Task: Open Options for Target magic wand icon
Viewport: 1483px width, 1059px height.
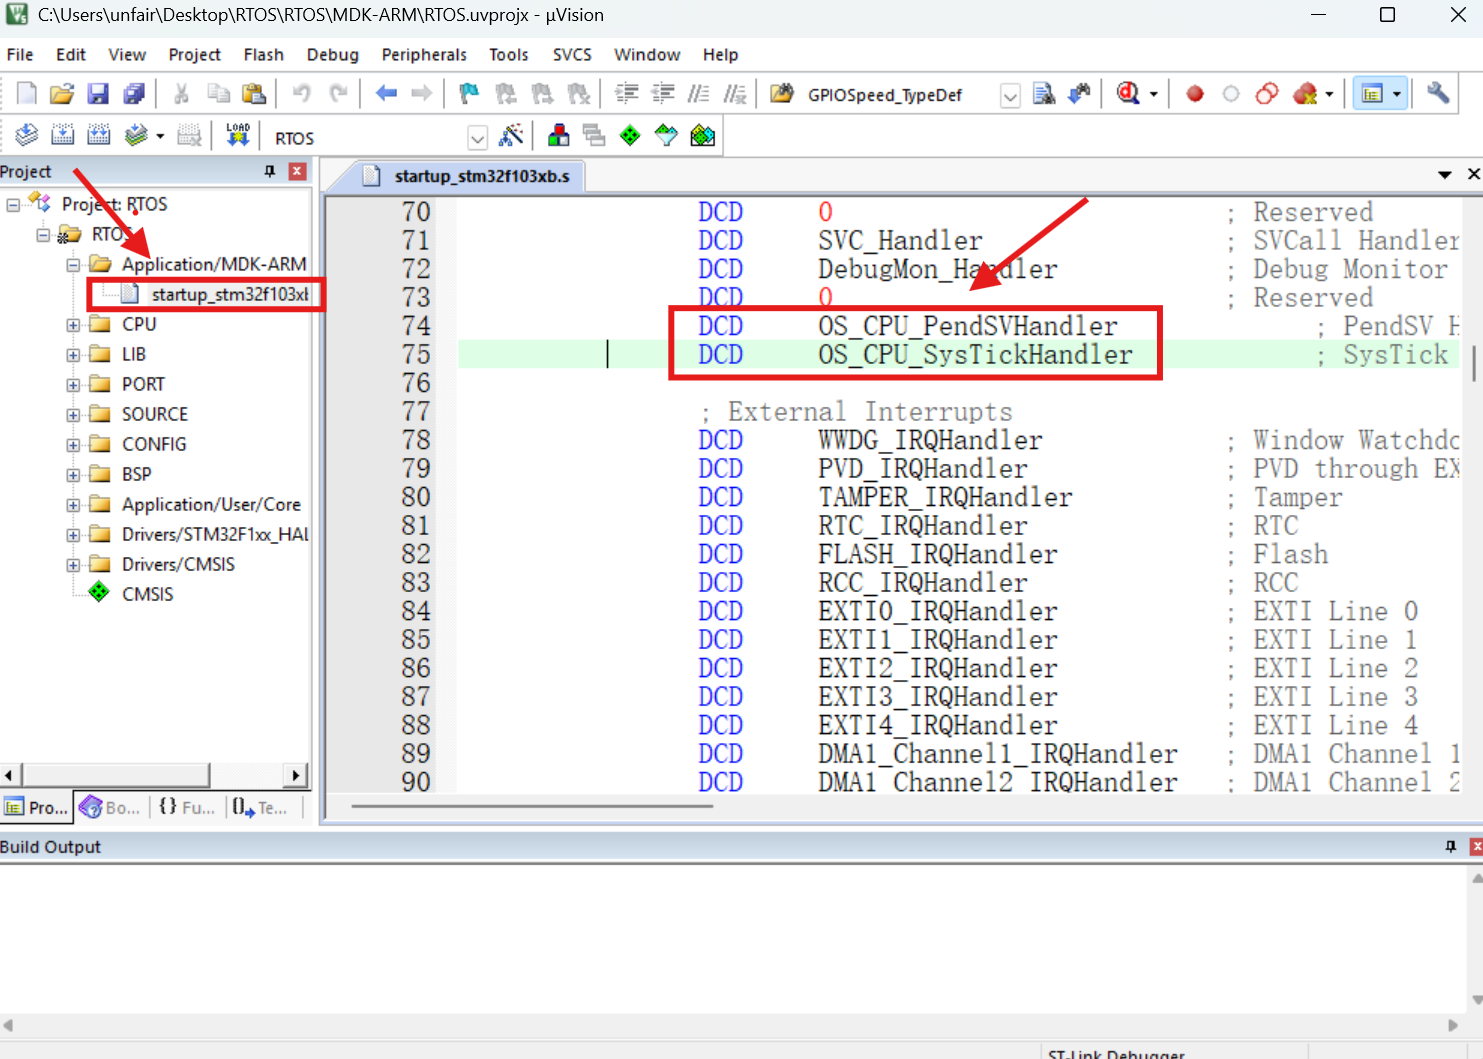Action: (x=511, y=135)
